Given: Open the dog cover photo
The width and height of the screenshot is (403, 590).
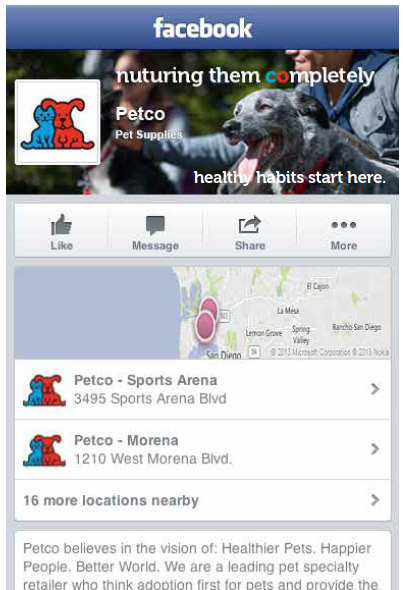Looking at the screenshot, I should coord(202,122).
